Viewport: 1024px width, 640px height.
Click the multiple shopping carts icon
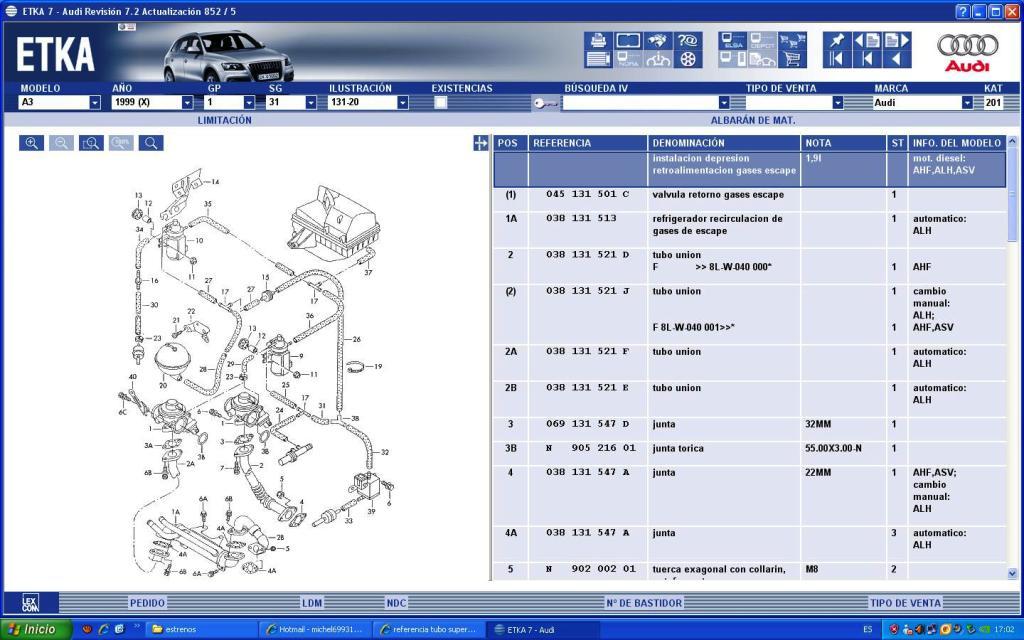[792, 41]
